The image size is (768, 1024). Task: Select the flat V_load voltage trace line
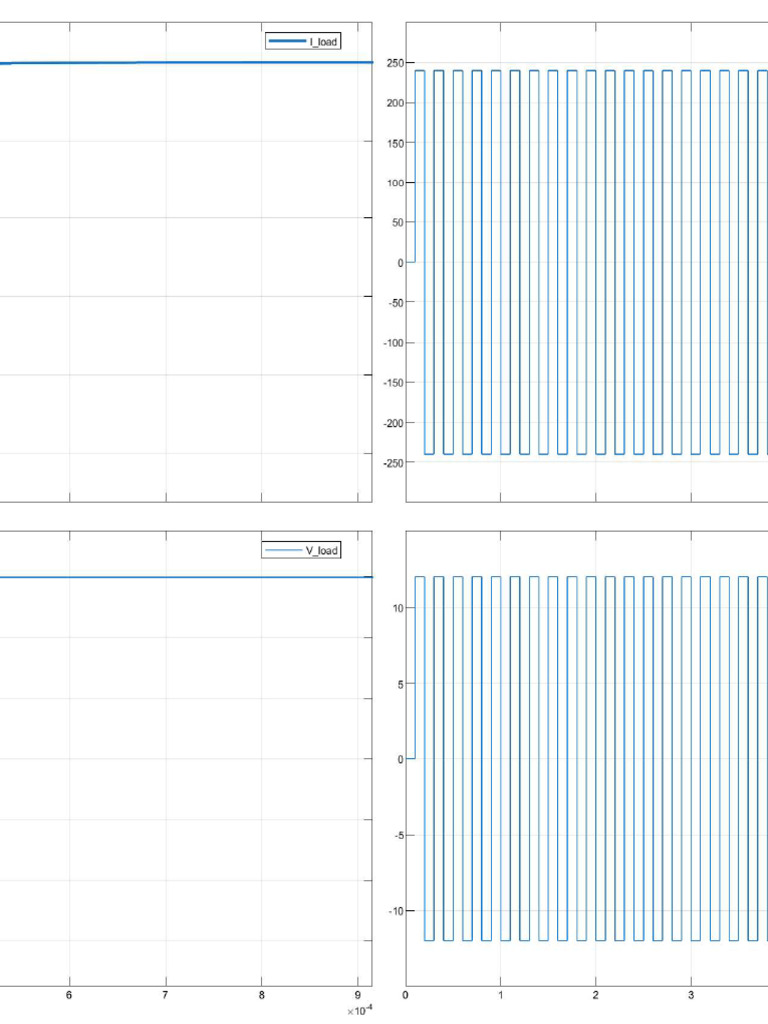[x=186, y=577]
